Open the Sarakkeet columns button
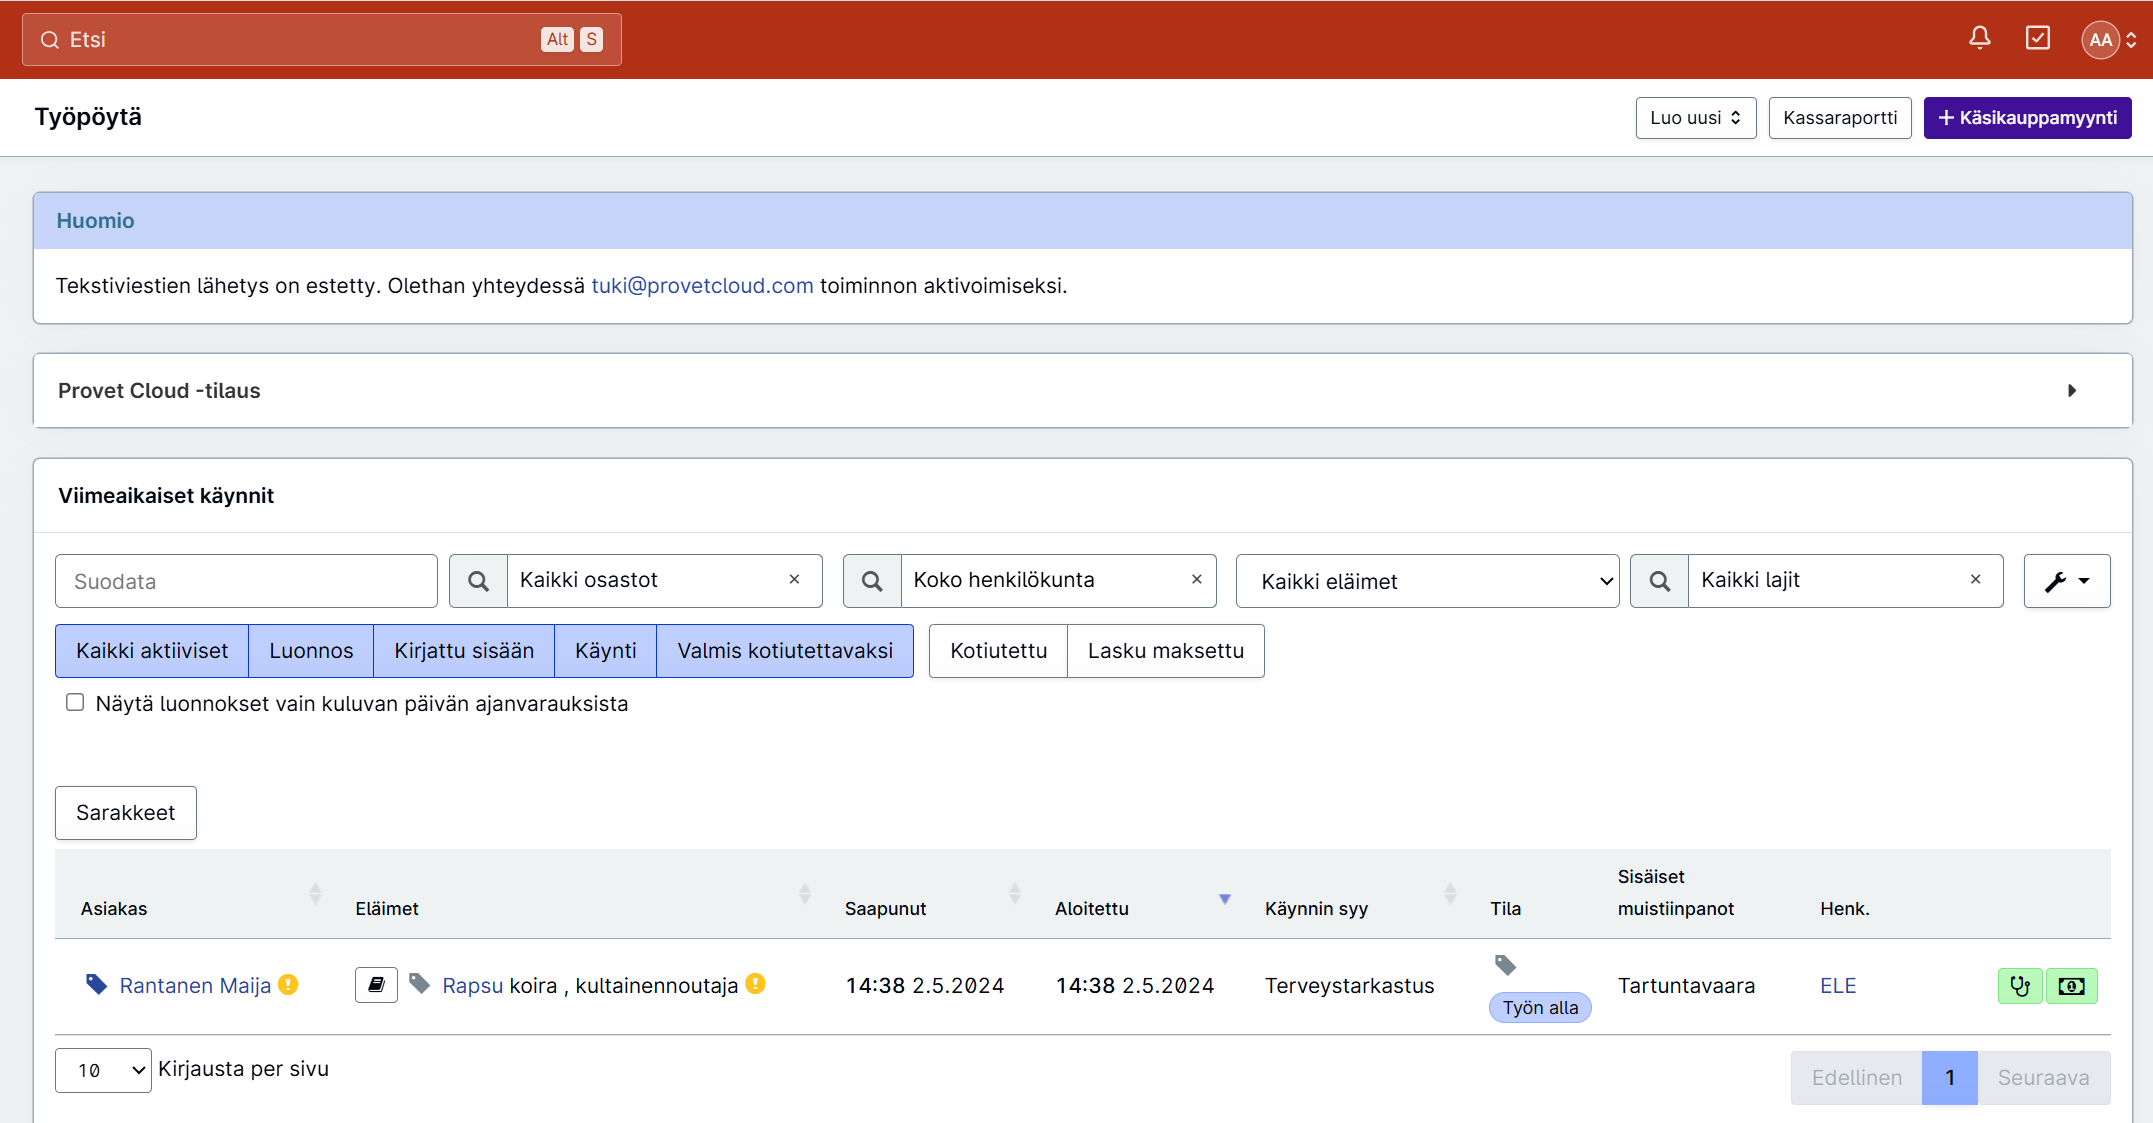2153x1123 pixels. 126,813
